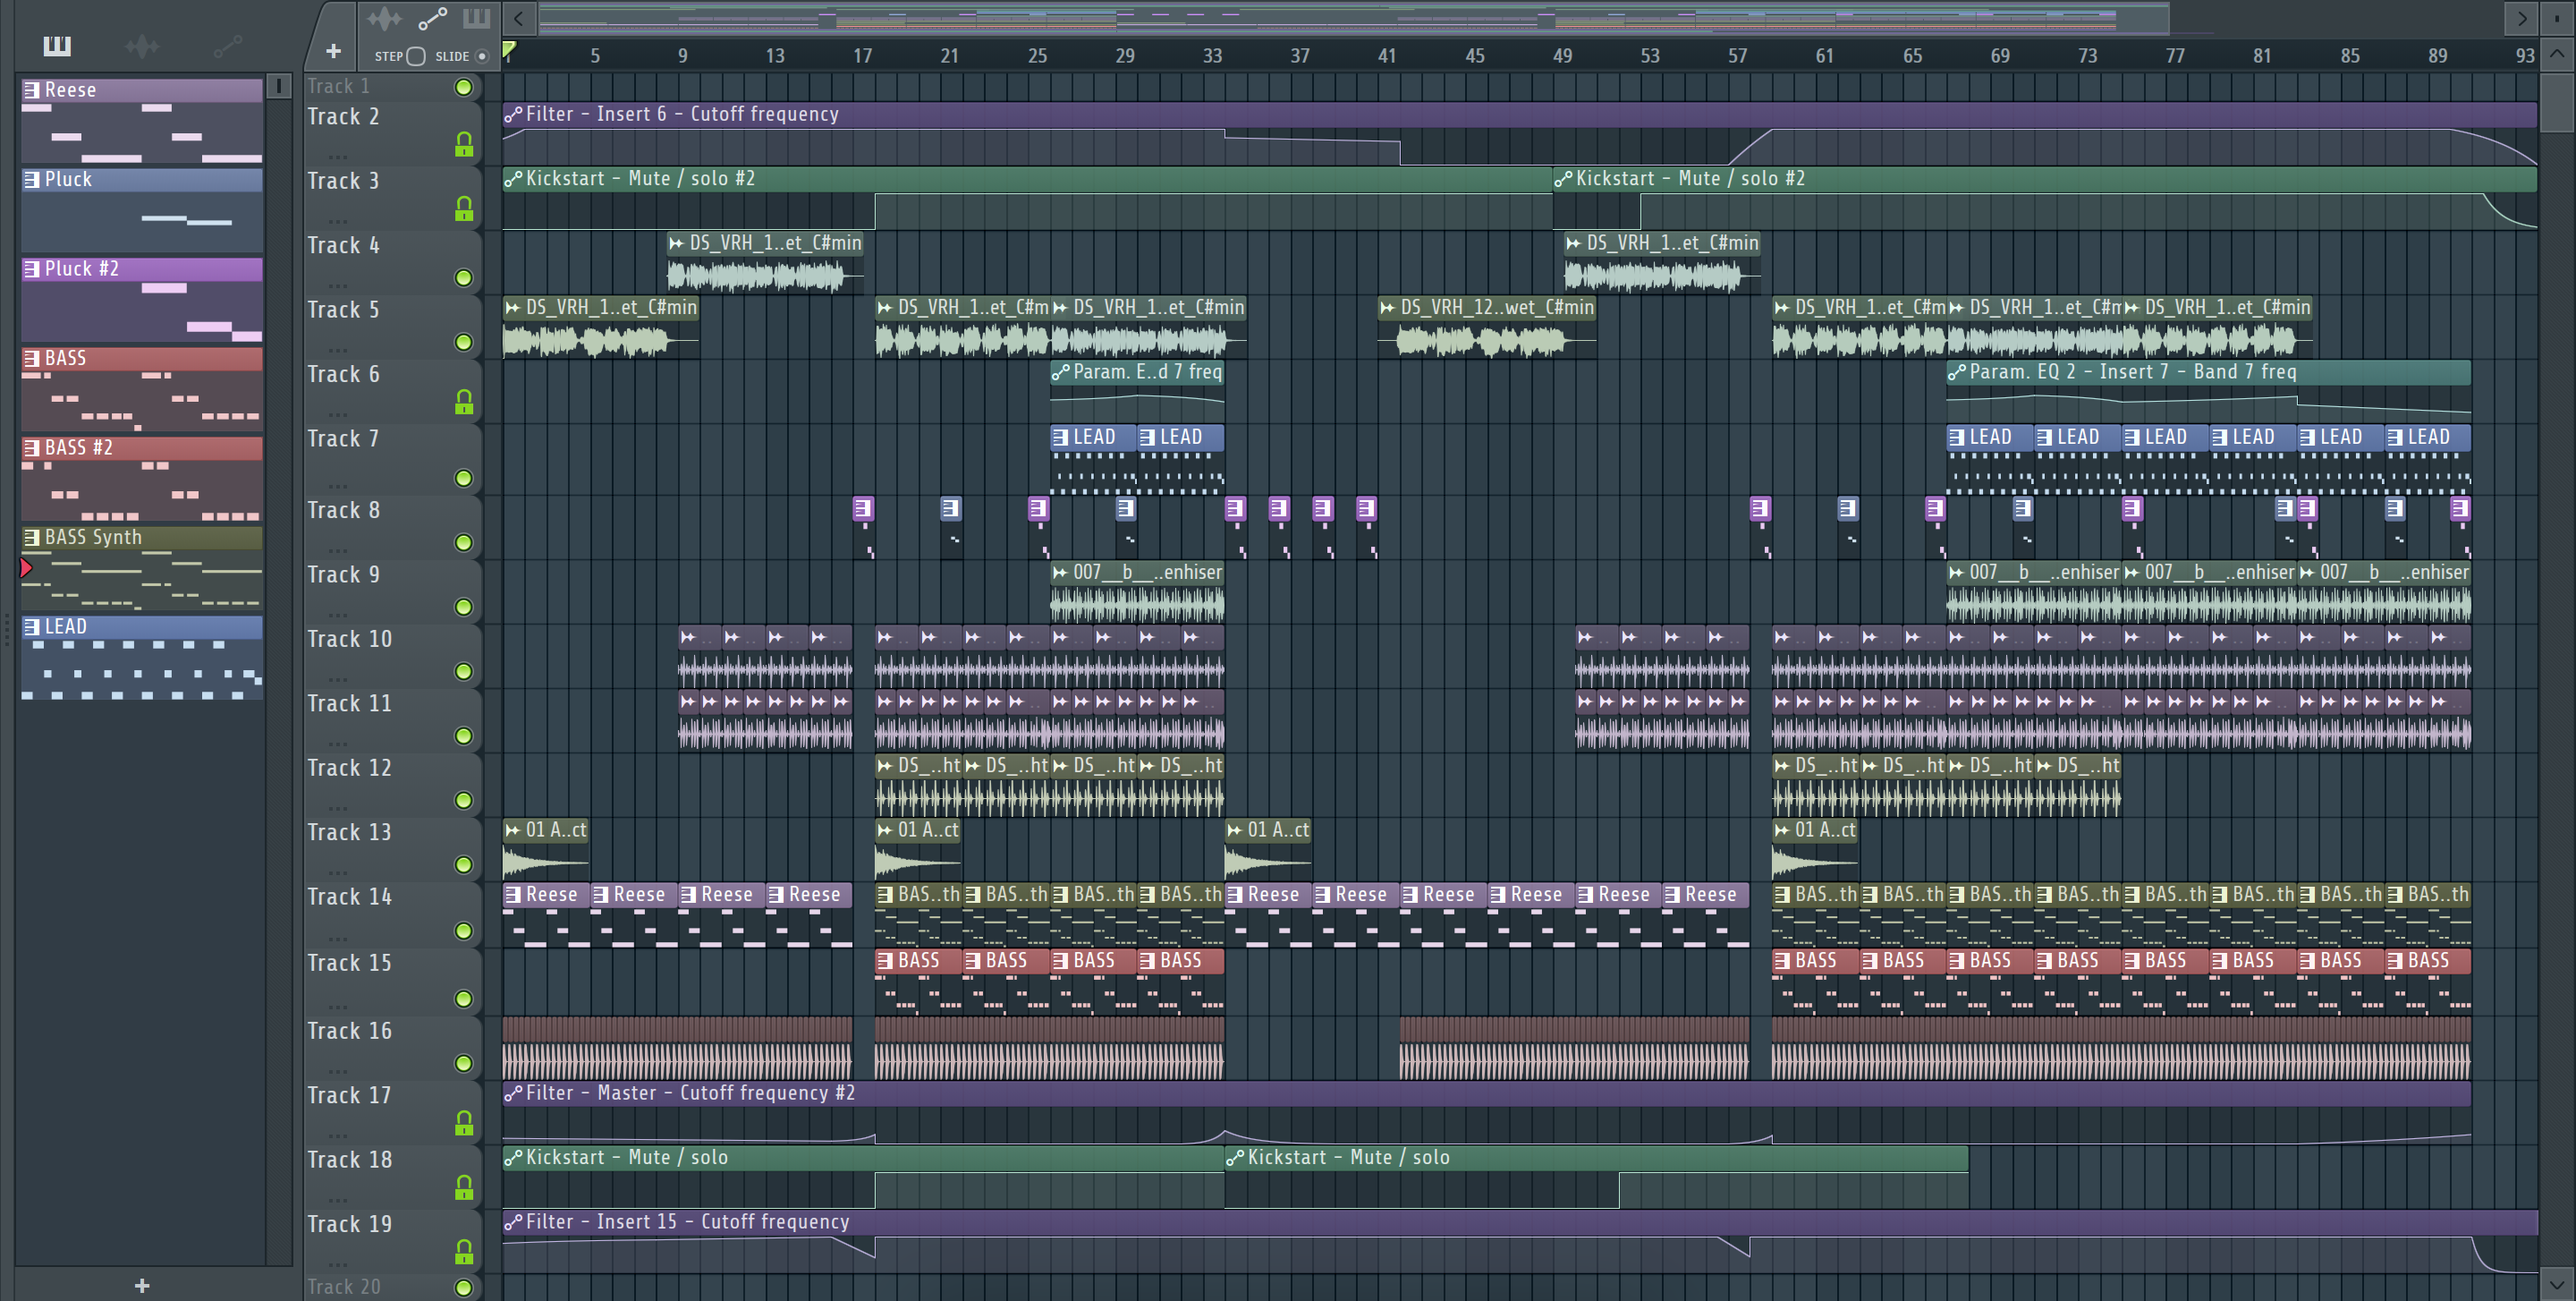Select the Pluck #2 pattern
The width and height of the screenshot is (2576, 1301).
point(142,300)
